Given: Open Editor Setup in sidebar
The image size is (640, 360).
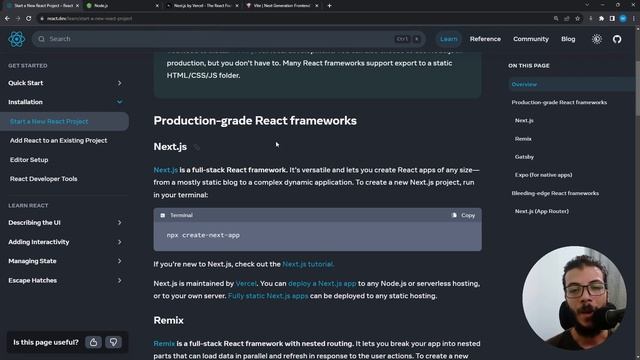Looking at the screenshot, I should click(29, 160).
